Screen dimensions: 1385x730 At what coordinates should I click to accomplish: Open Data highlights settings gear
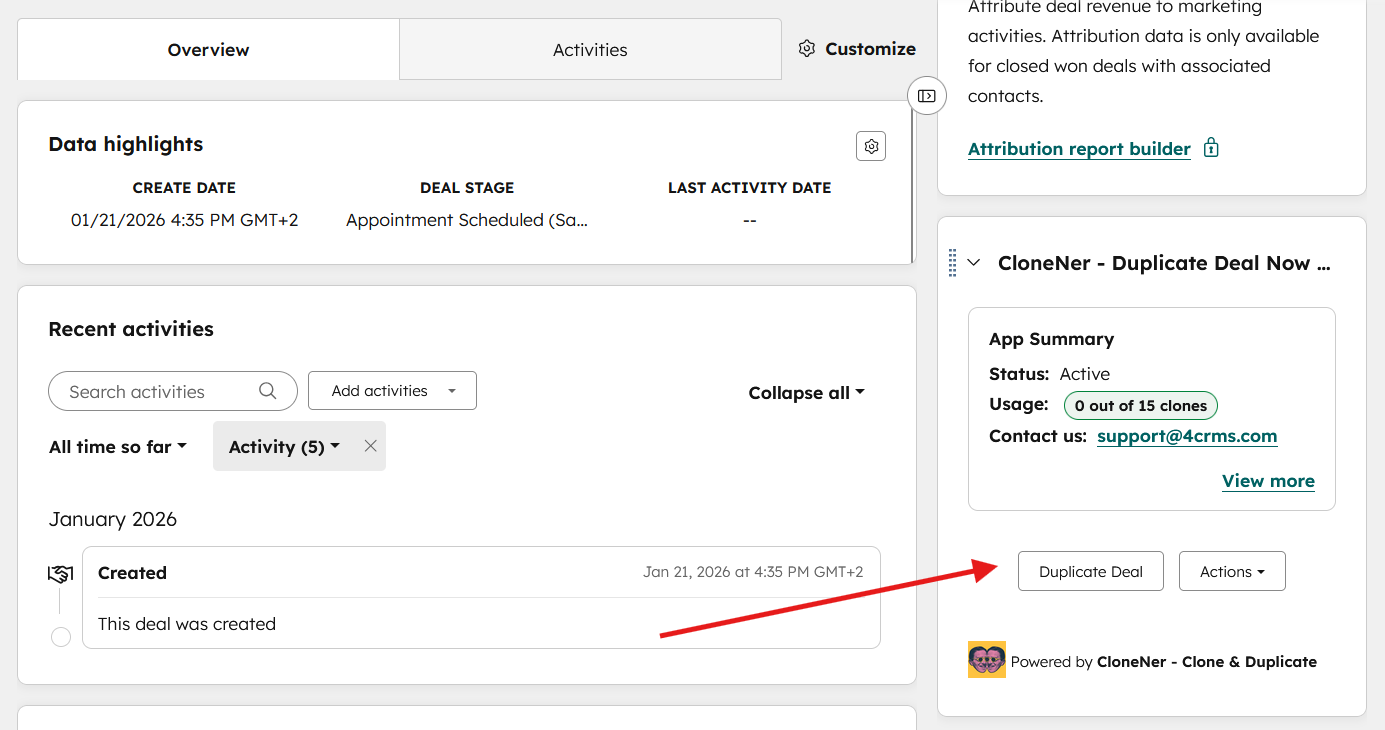(871, 146)
